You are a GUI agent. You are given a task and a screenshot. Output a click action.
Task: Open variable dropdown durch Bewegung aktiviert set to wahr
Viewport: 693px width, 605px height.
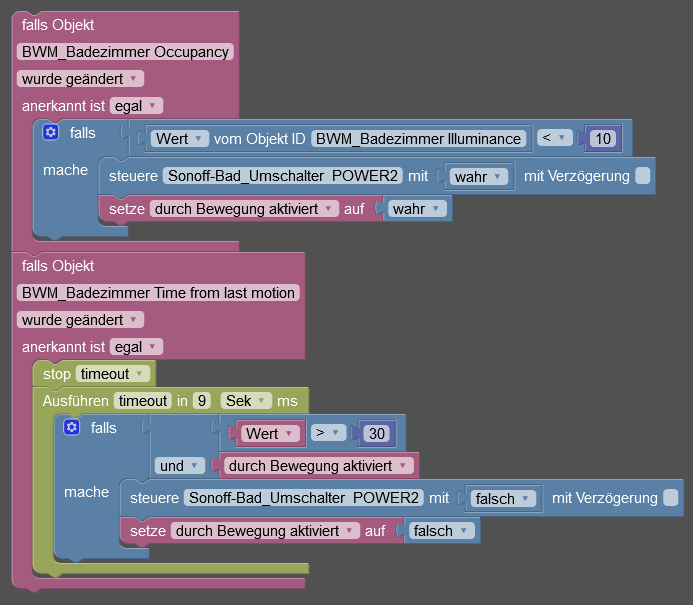coord(244,209)
